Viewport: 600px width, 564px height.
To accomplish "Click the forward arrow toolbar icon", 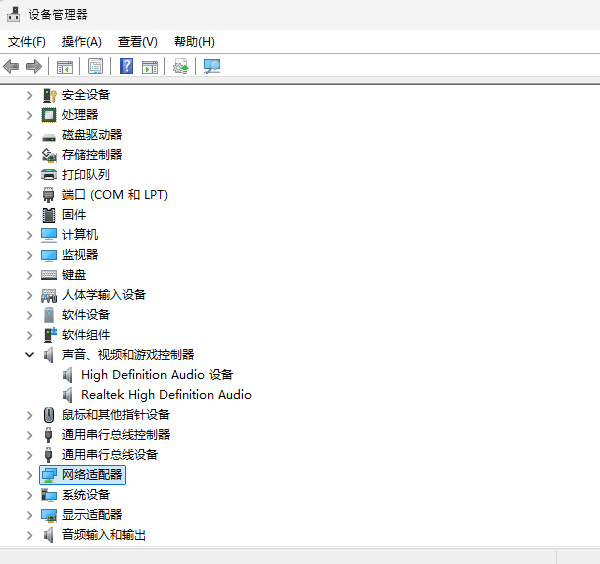I will click(34, 67).
